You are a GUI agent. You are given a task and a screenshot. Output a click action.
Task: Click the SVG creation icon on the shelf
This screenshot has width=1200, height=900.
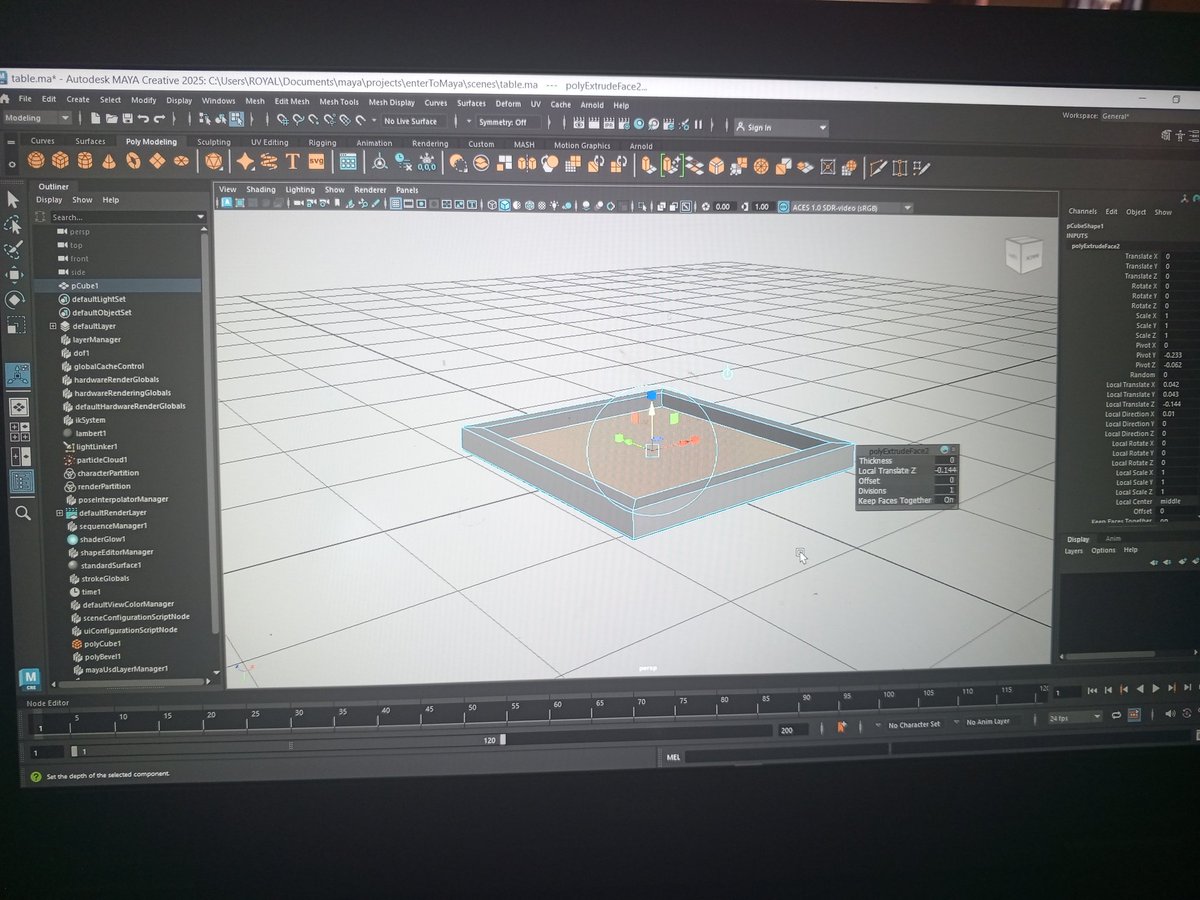click(x=316, y=163)
